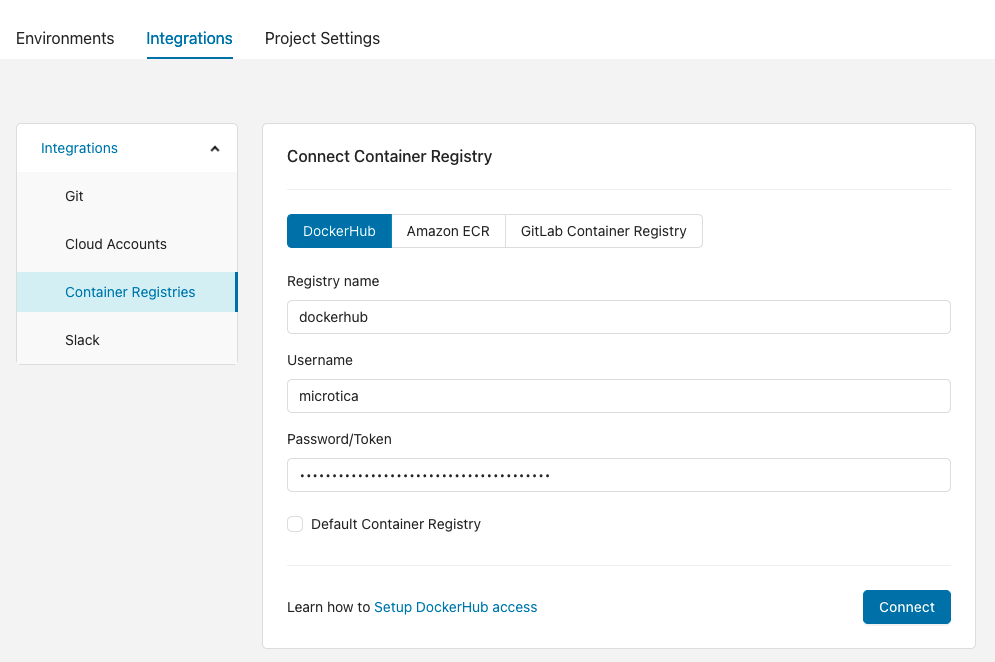Switch to GitLab Container Registry type
995x662 pixels.
pyautogui.click(x=603, y=231)
